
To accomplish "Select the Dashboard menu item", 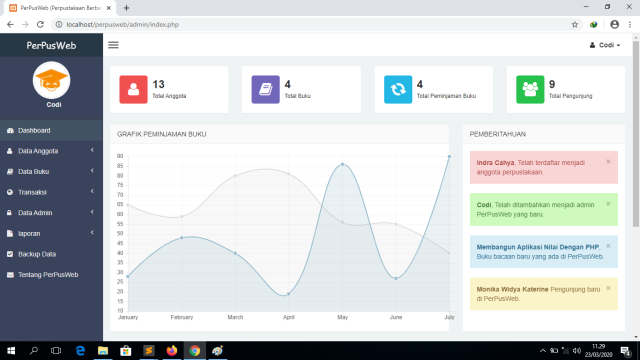I will 51,131.
